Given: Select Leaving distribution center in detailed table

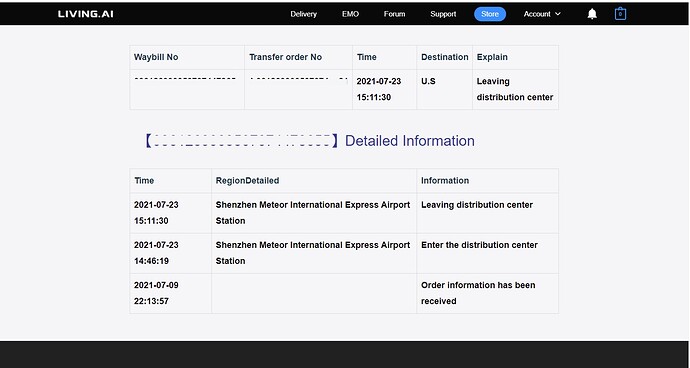Looking at the screenshot, I should pyautogui.click(x=477, y=205).
